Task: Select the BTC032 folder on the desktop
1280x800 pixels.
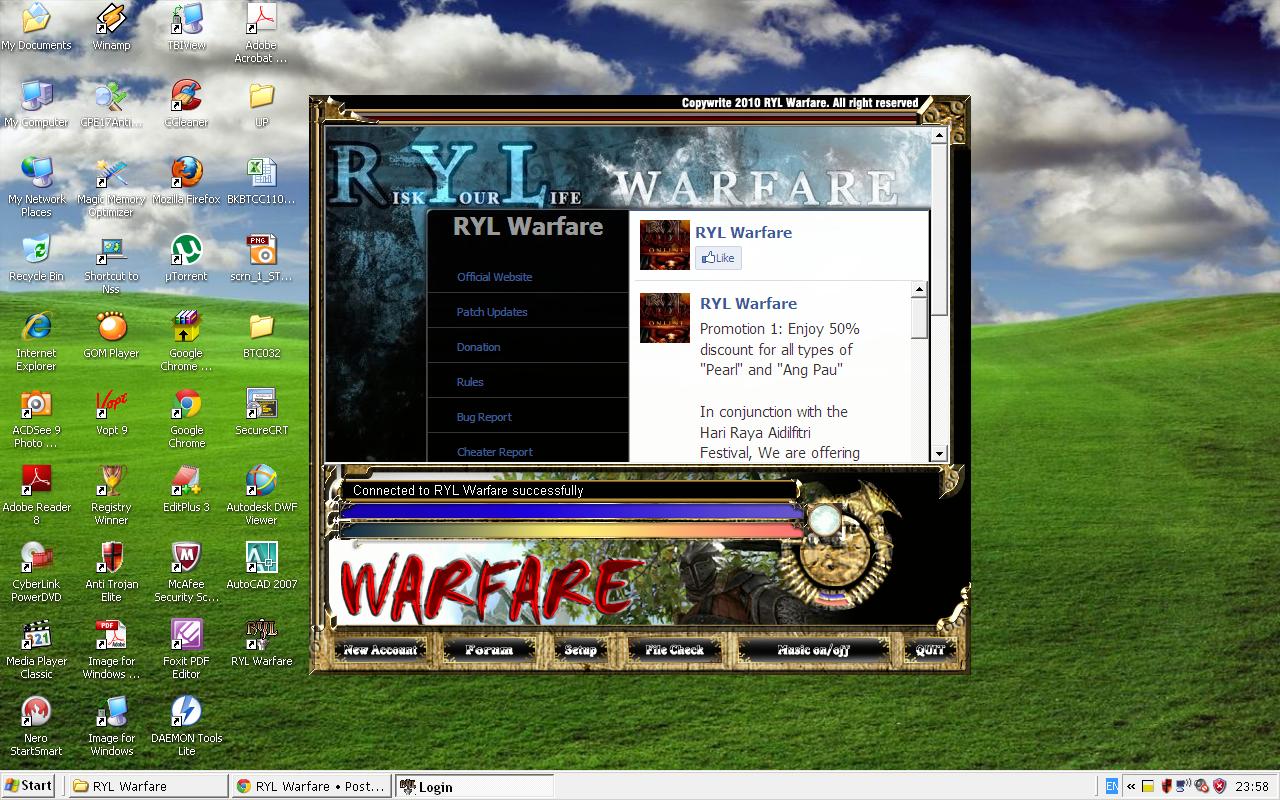Action: 261,335
